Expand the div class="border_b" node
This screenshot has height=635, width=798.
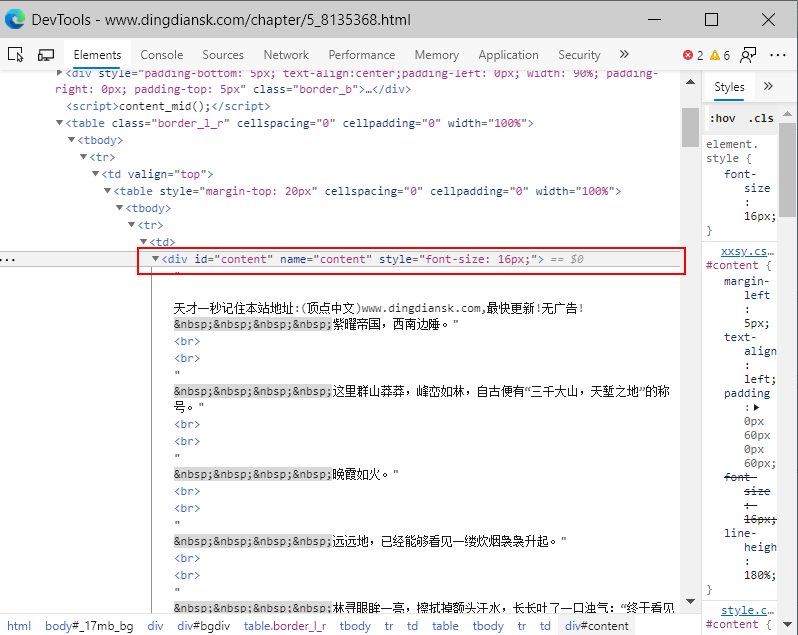(60, 73)
